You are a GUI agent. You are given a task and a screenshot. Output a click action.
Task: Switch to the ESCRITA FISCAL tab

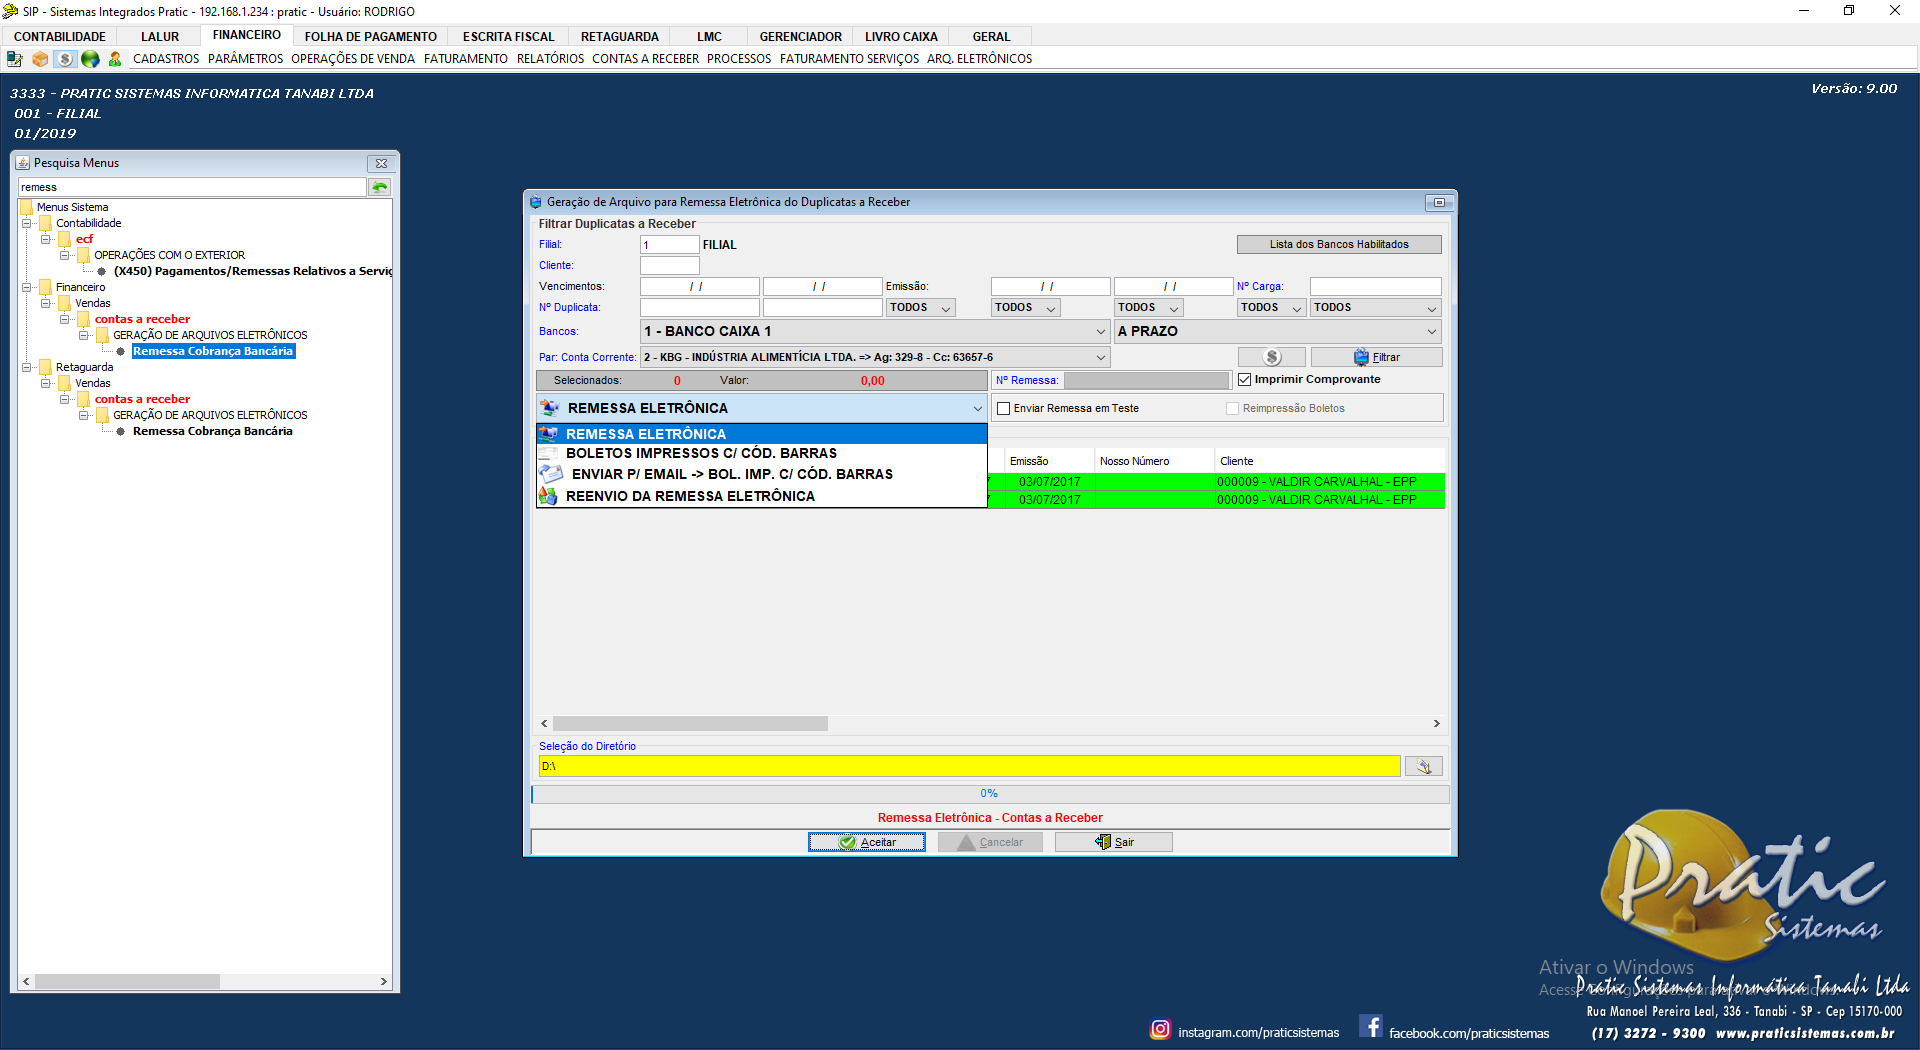coord(508,37)
